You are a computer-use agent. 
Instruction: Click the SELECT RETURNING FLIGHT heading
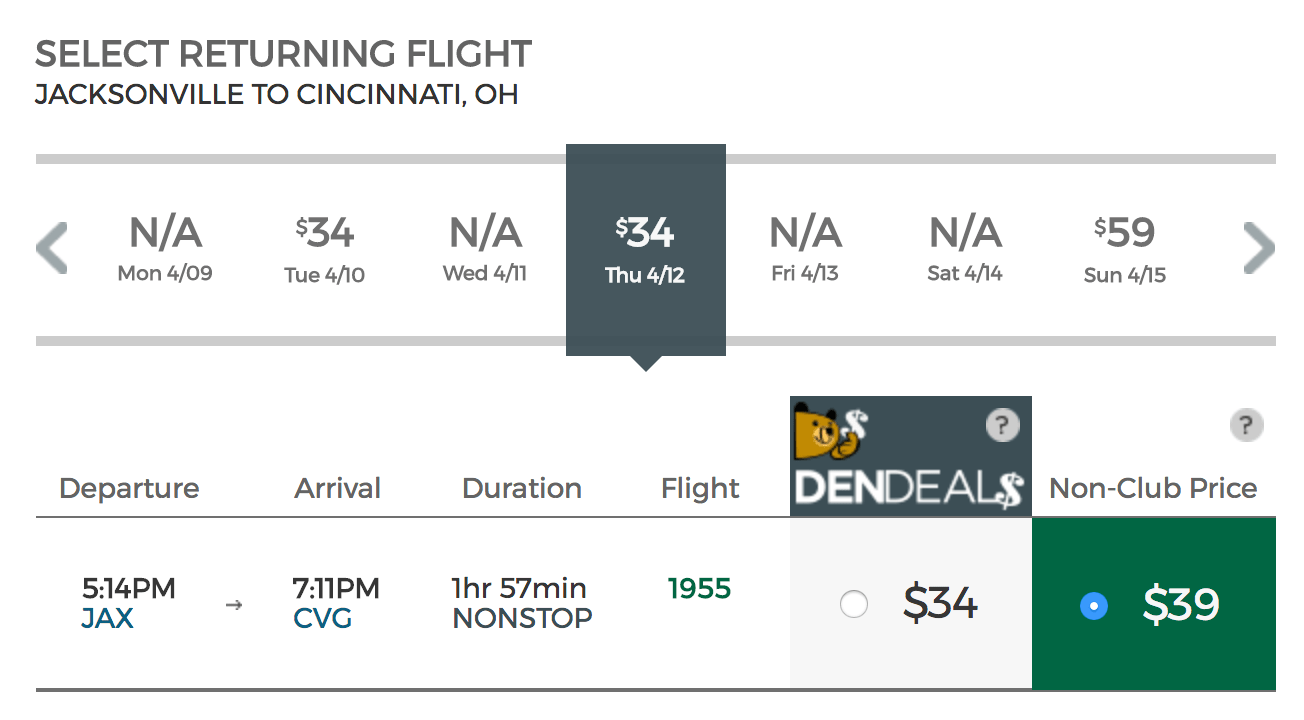pos(284,54)
